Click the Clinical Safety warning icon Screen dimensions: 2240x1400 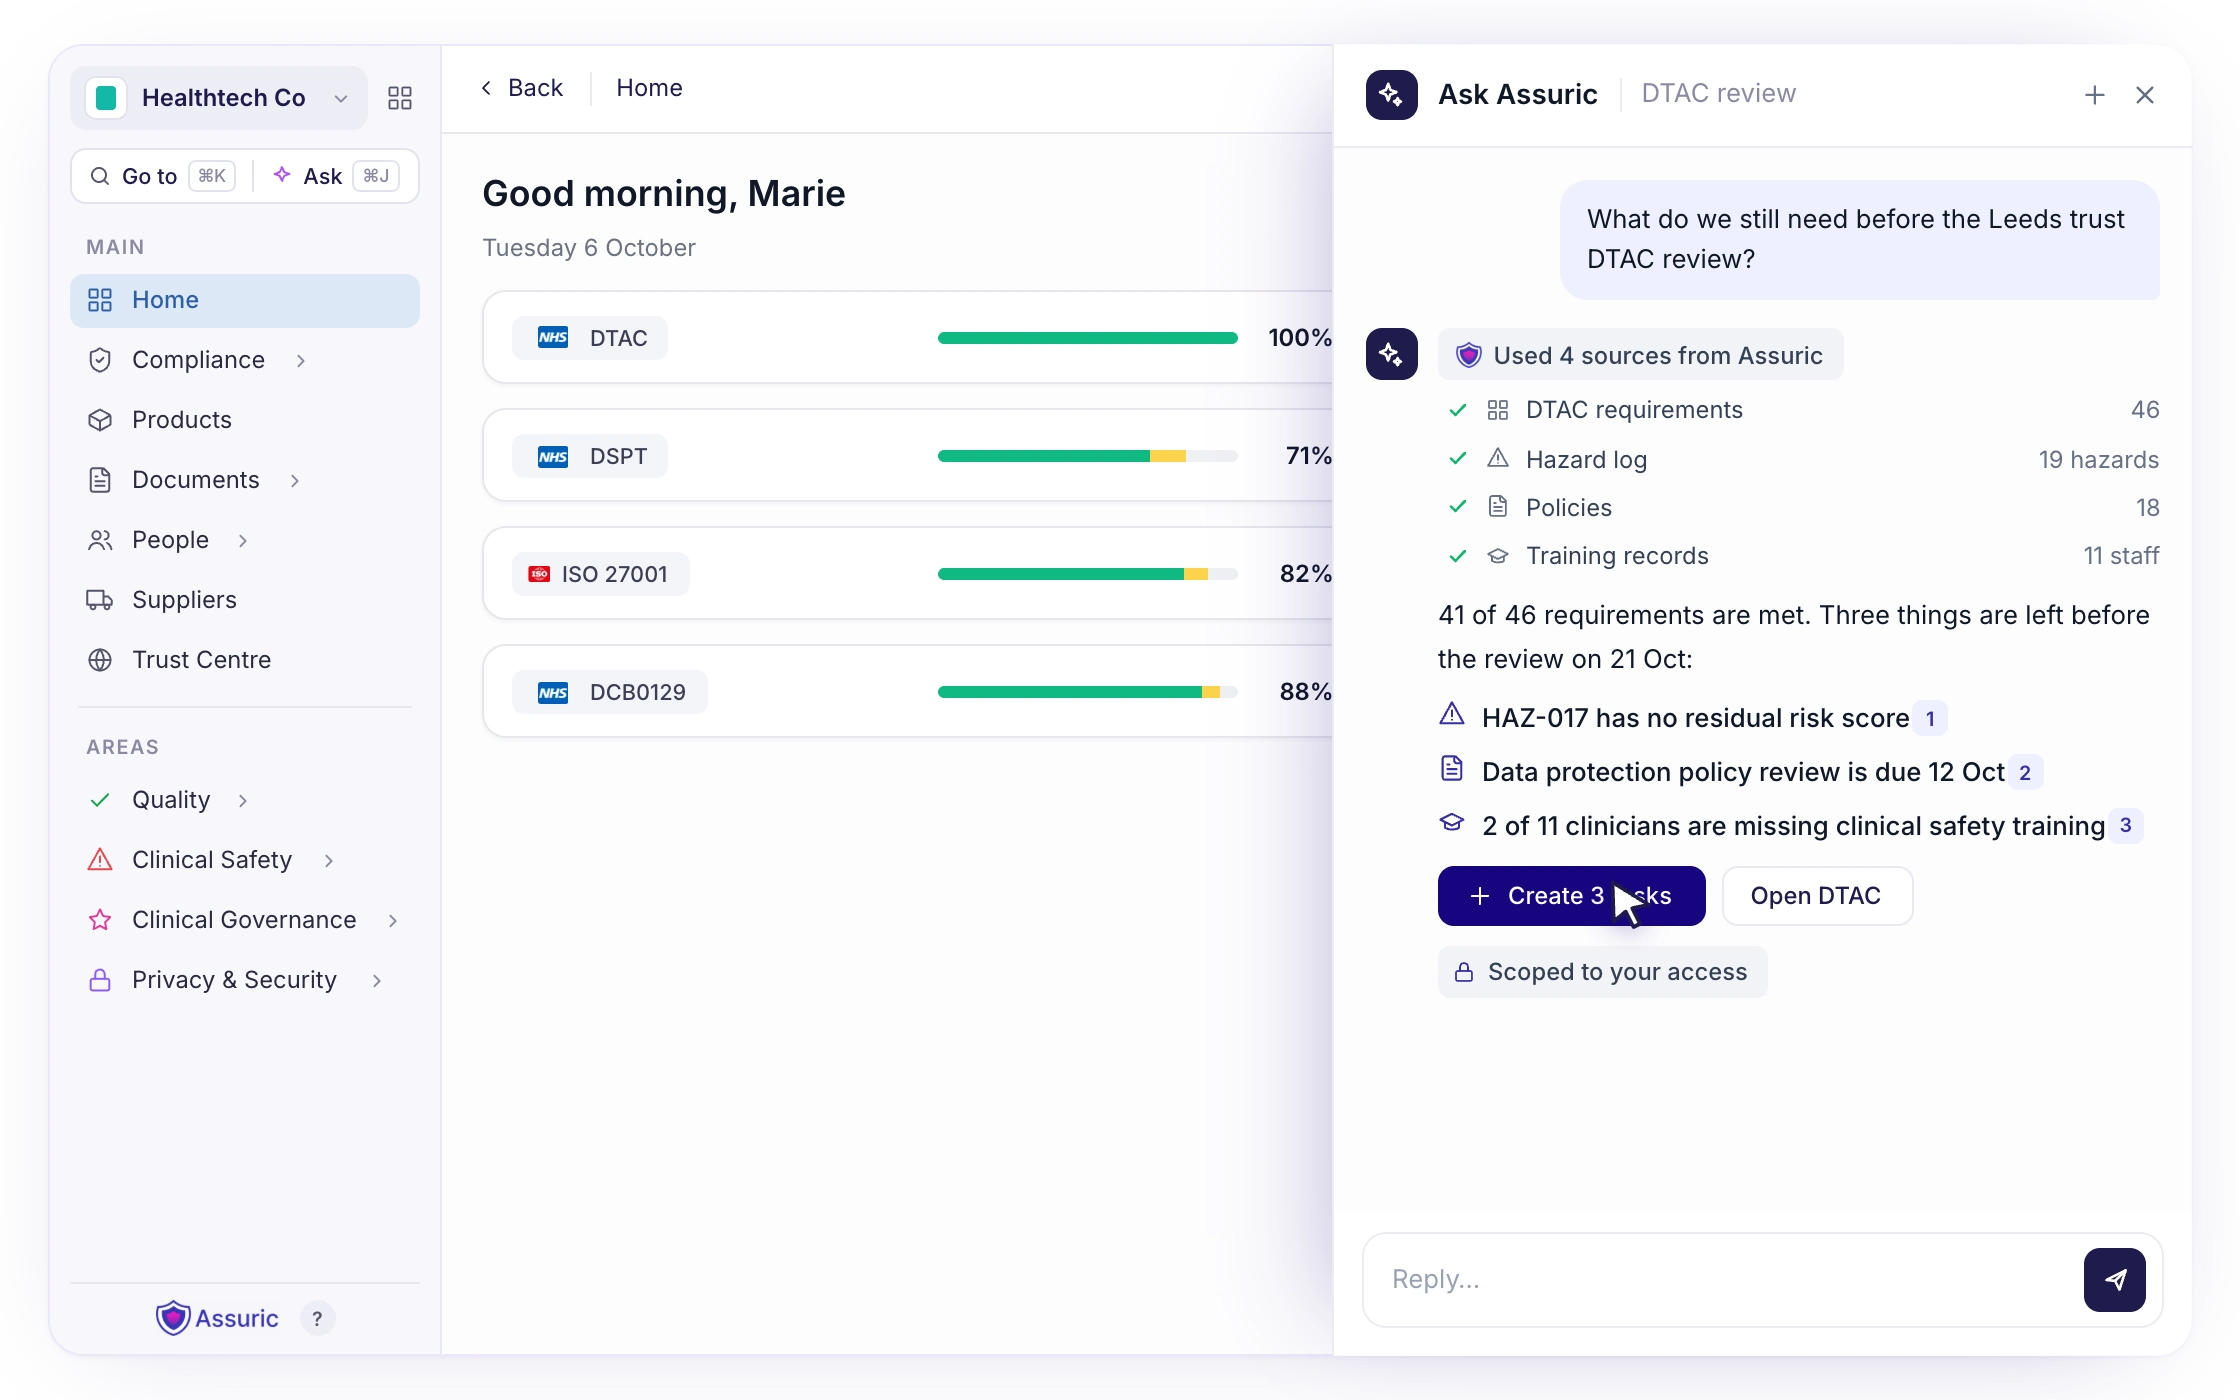pyautogui.click(x=100, y=860)
